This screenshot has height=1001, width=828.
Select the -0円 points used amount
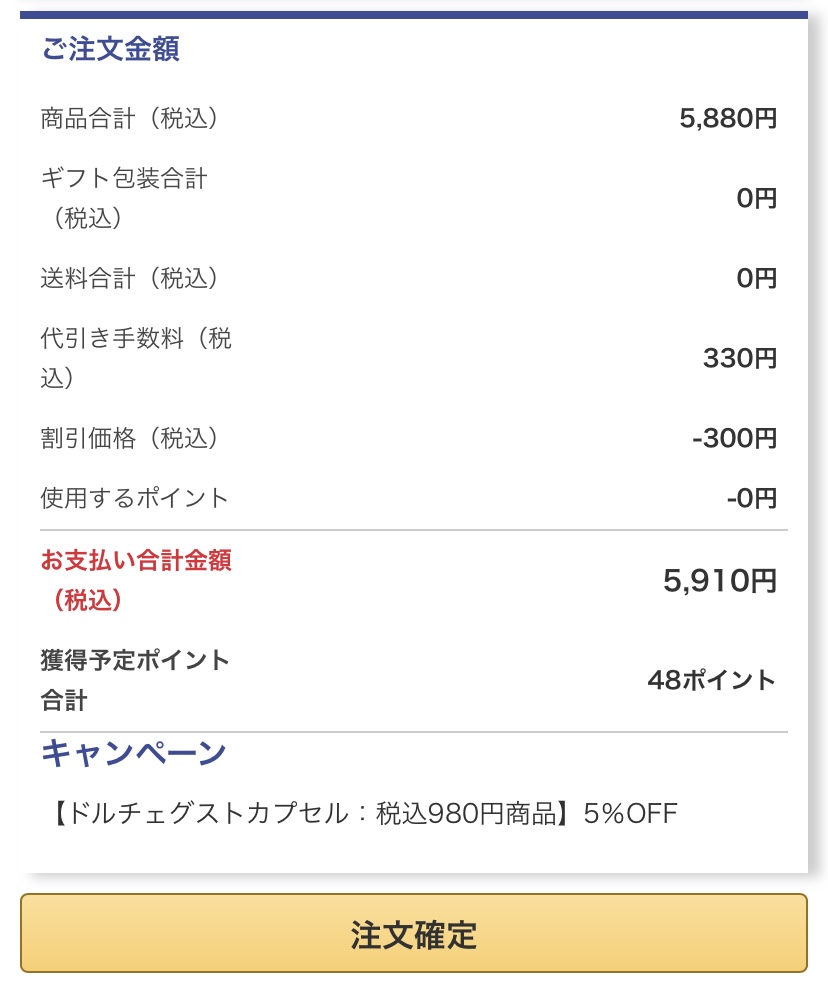click(x=751, y=498)
